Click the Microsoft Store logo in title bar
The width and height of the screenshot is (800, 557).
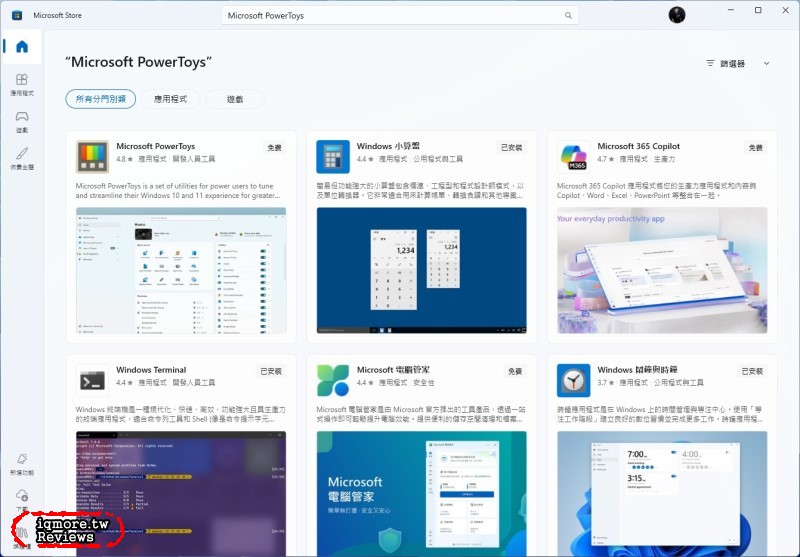coord(17,15)
